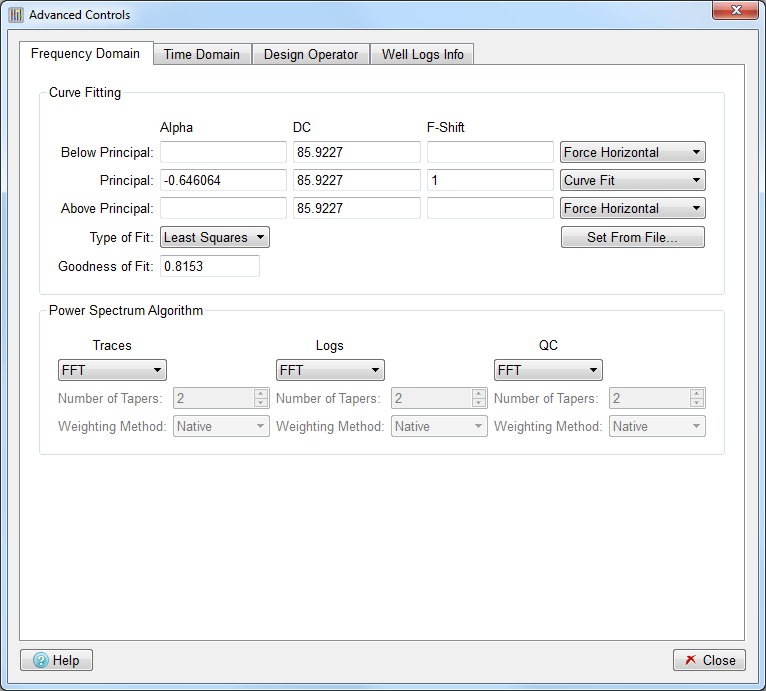Click the Above Principal F-Shift field

point(490,208)
